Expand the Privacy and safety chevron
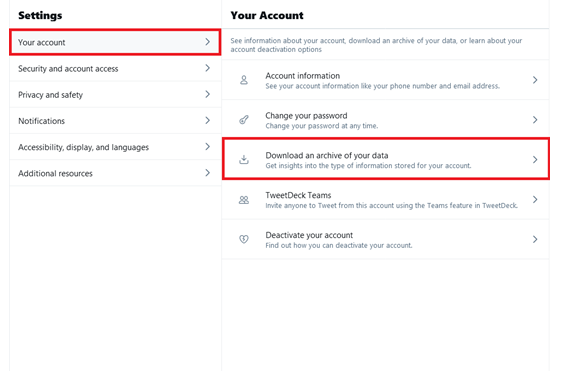This screenshot has width=576, height=371. pyautogui.click(x=208, y=94)
